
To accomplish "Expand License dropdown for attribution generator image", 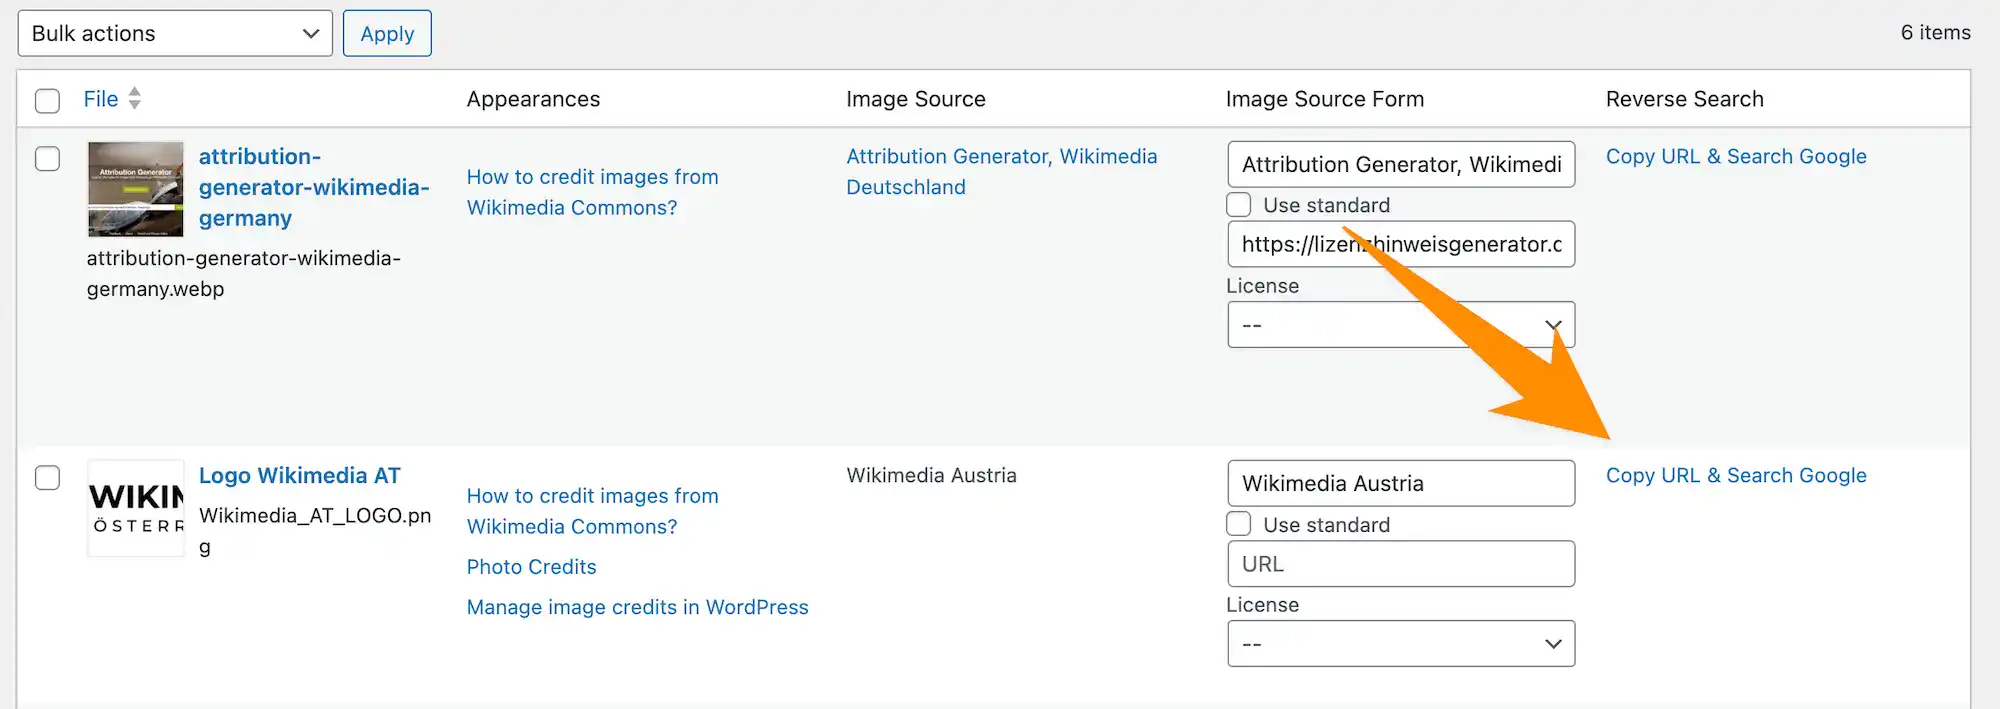I will [1400, 325].
